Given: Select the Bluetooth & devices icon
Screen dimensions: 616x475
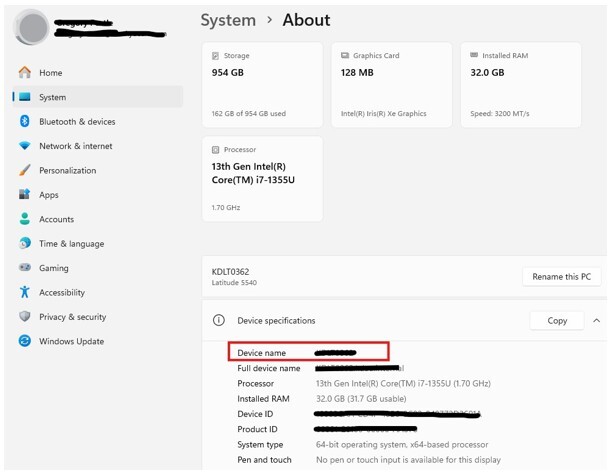Looking at the screenshot, I should point(24,122).
